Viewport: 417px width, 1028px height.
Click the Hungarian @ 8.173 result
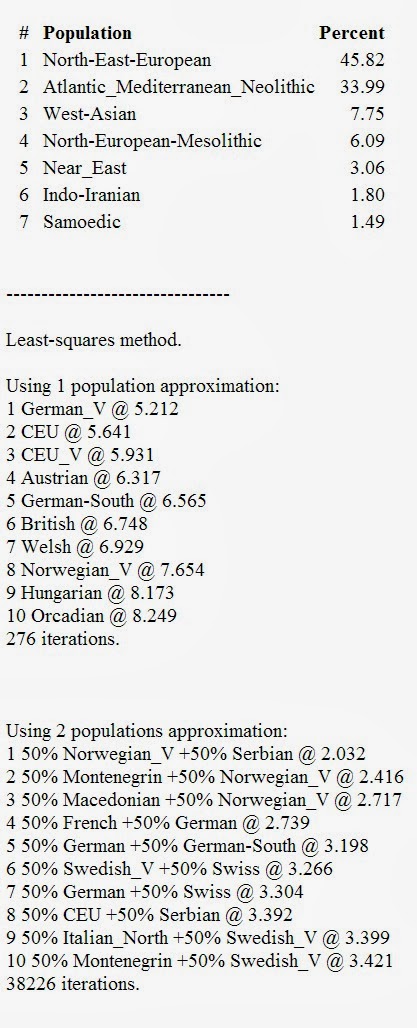90,593
